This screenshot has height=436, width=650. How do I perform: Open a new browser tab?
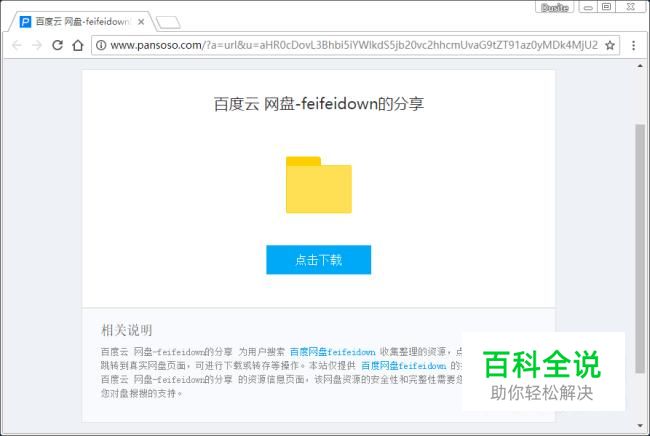(168, 22)
